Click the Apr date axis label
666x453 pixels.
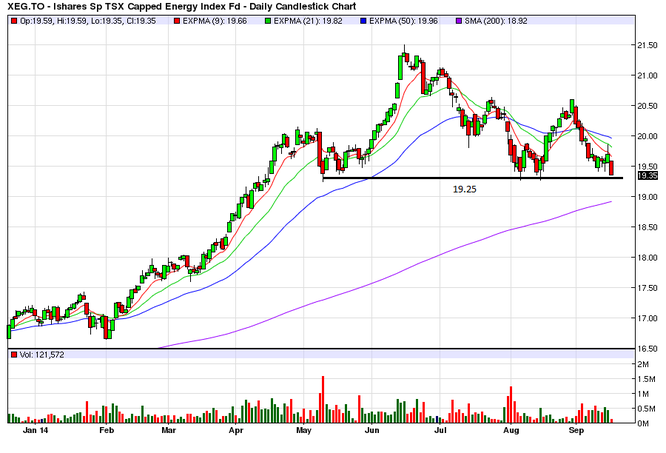pos(236,430)
